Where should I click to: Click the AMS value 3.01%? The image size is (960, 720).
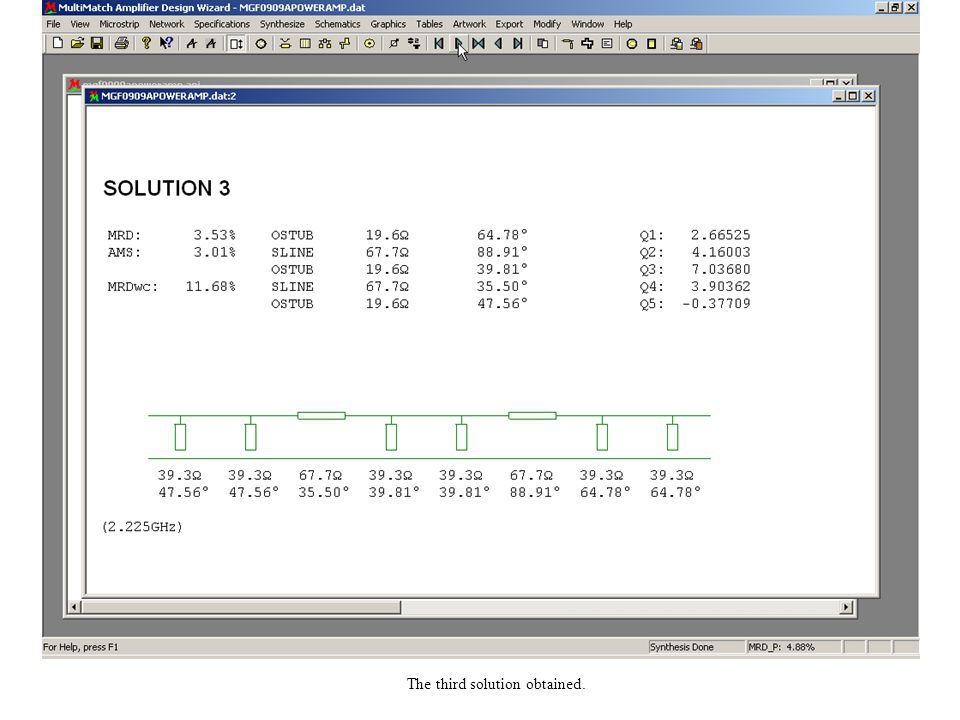pos(215,252)
